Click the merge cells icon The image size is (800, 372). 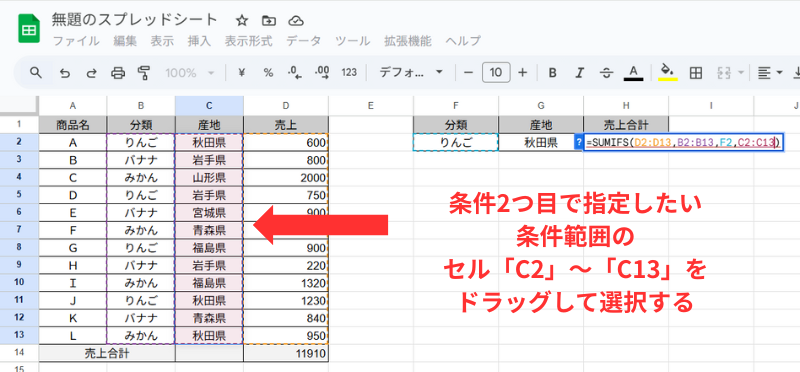[725, 73]
